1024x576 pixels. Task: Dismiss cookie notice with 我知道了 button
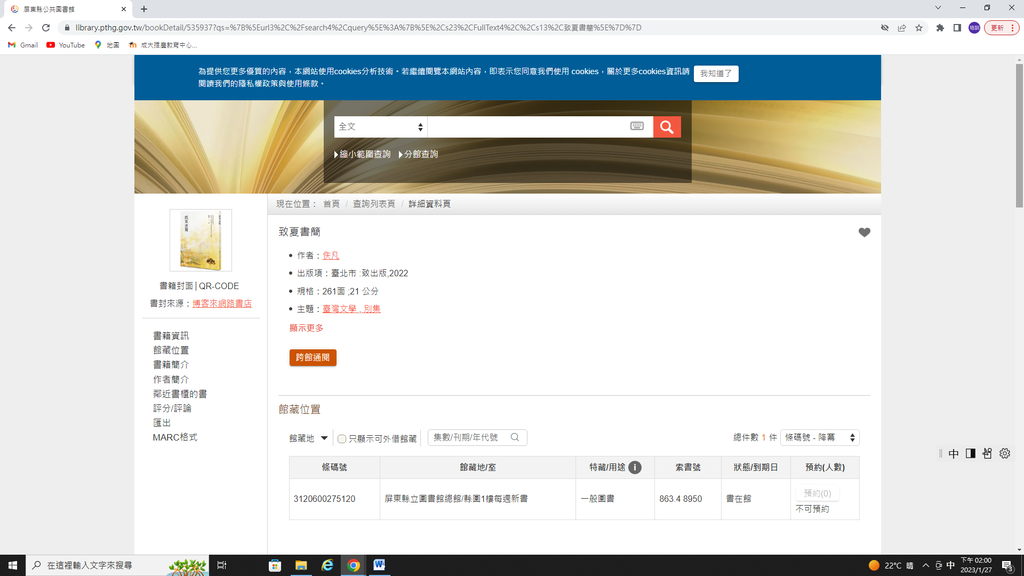[716, 74]
